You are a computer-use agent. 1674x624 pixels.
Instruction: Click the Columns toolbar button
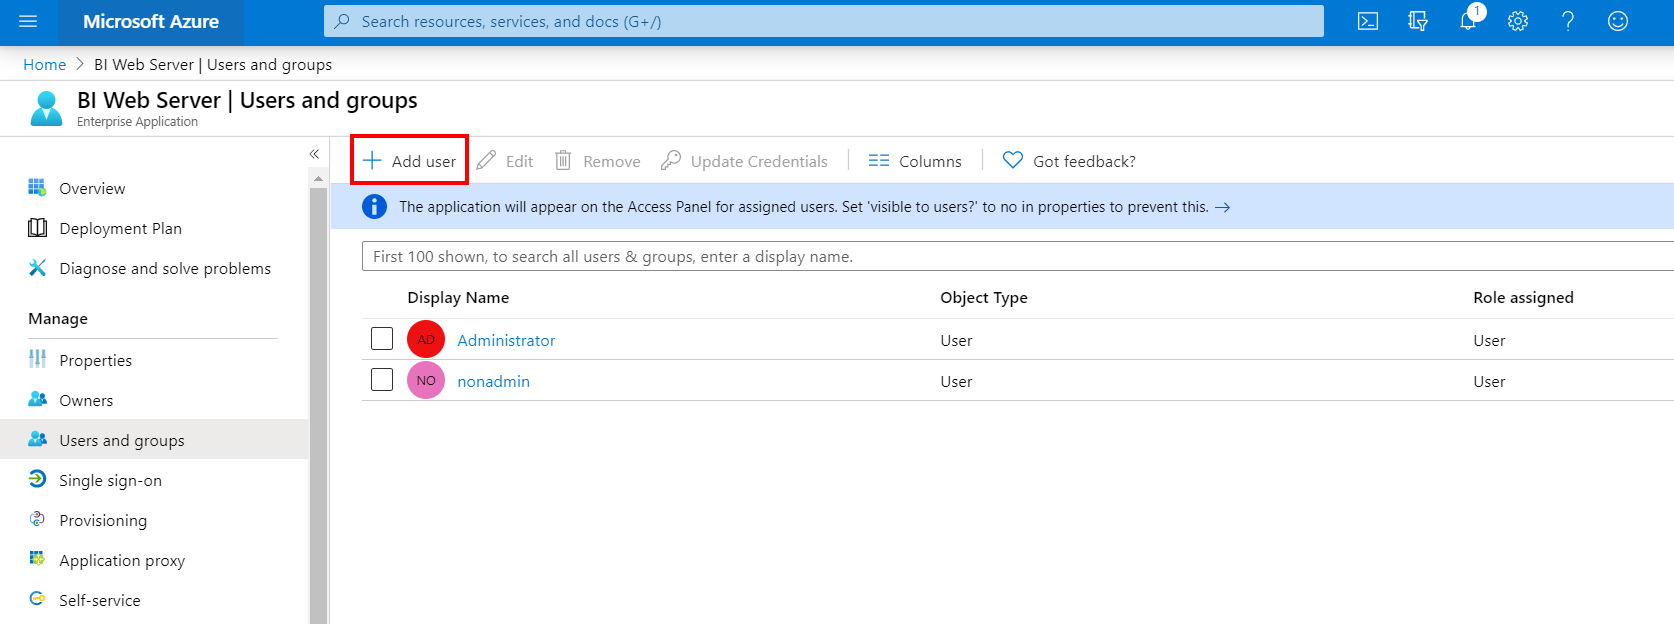point(915,161)
